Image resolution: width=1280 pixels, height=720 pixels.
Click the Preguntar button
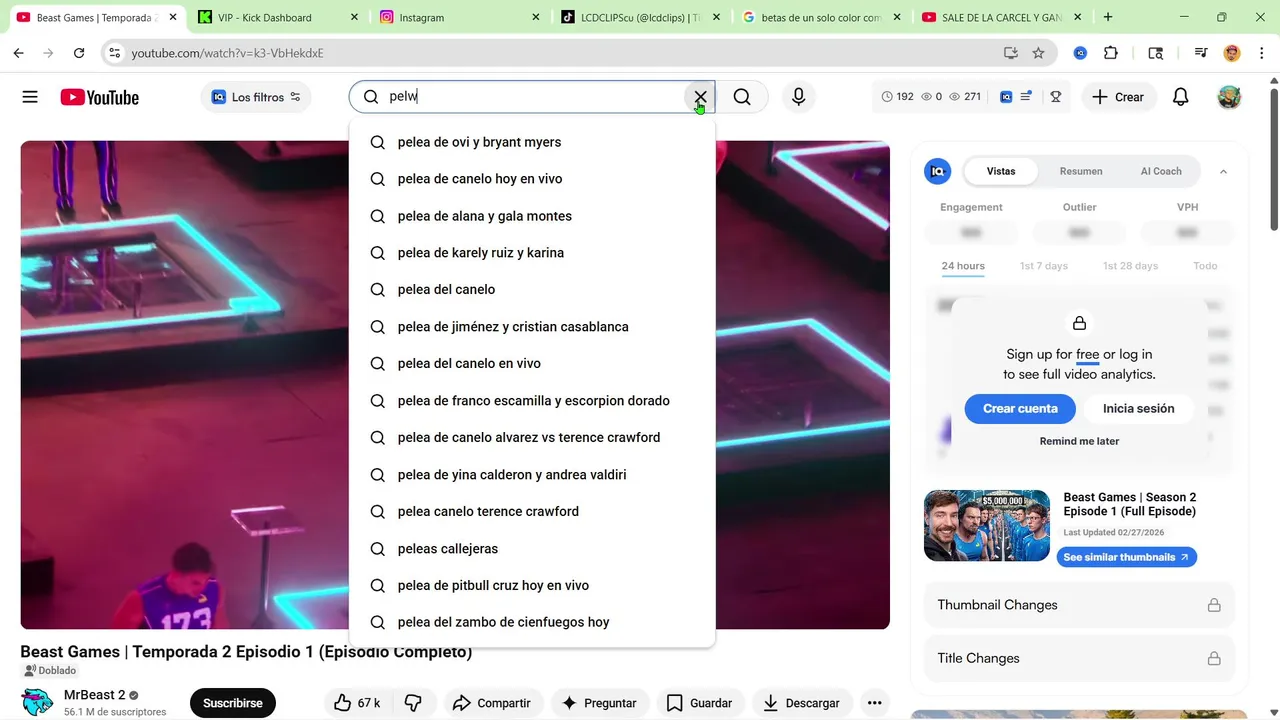599,703
